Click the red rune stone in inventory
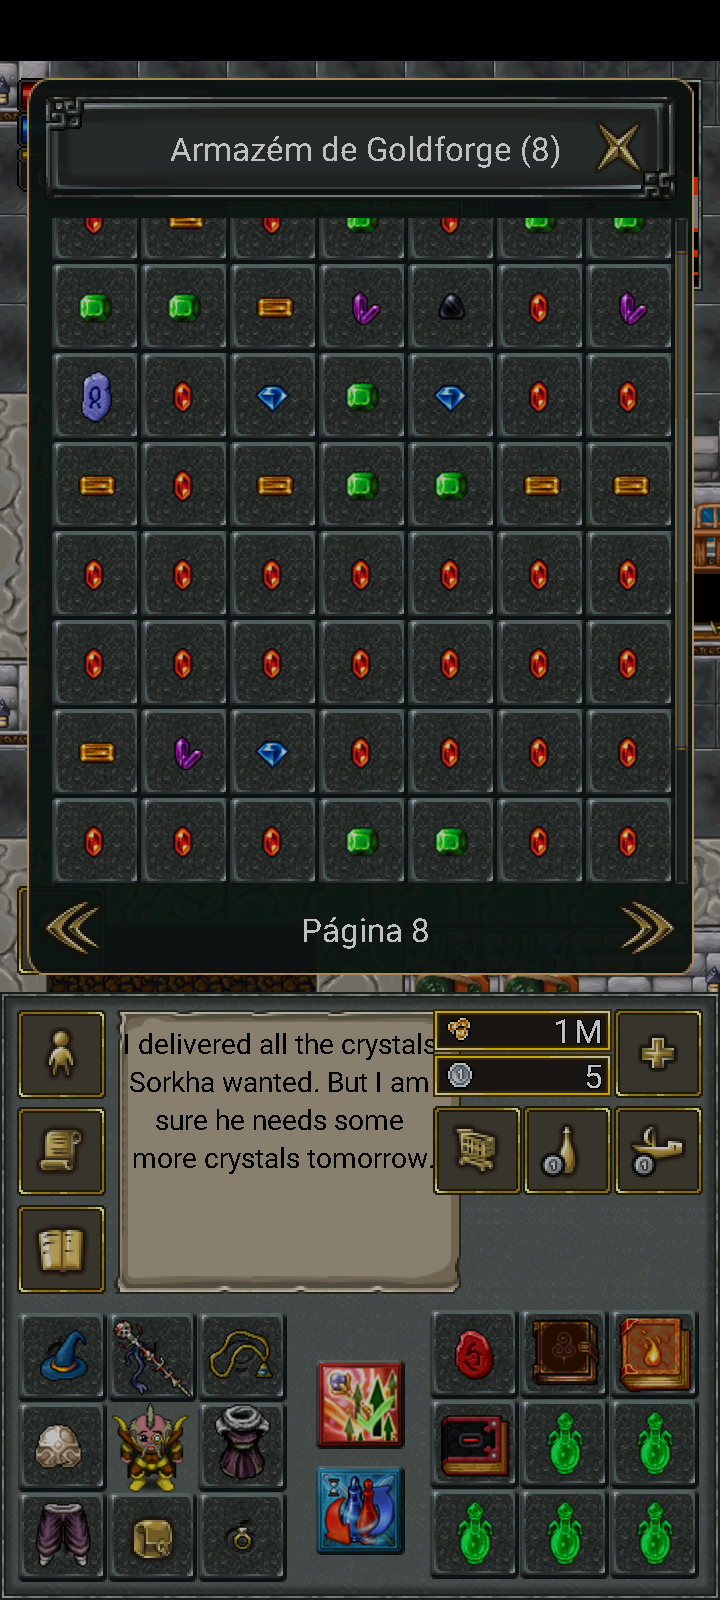The image size is (720, 1600). tap(474, 1354)
